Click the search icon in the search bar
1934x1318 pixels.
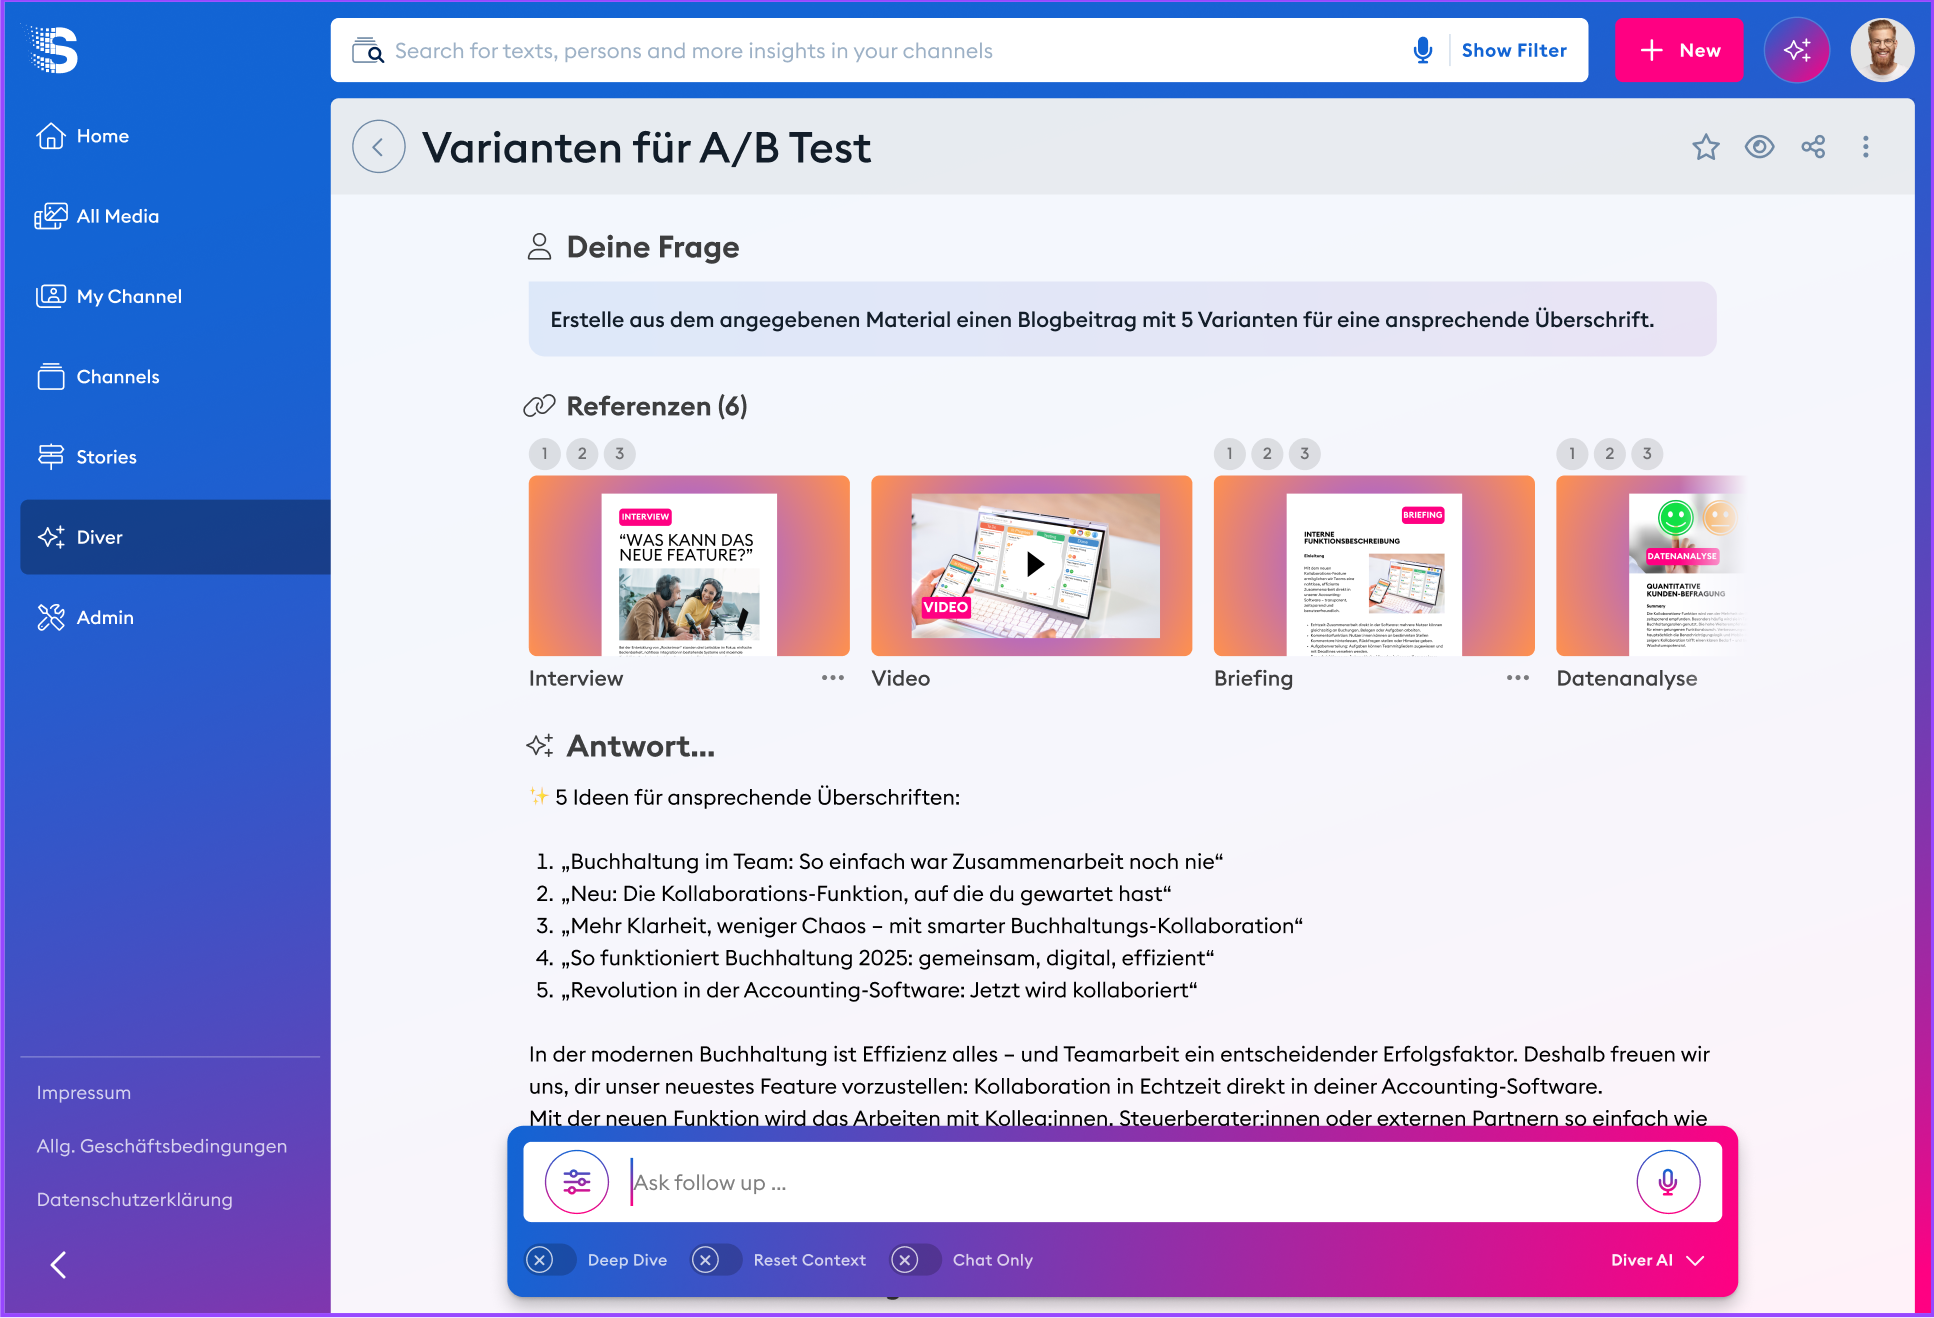click(368, 51)
